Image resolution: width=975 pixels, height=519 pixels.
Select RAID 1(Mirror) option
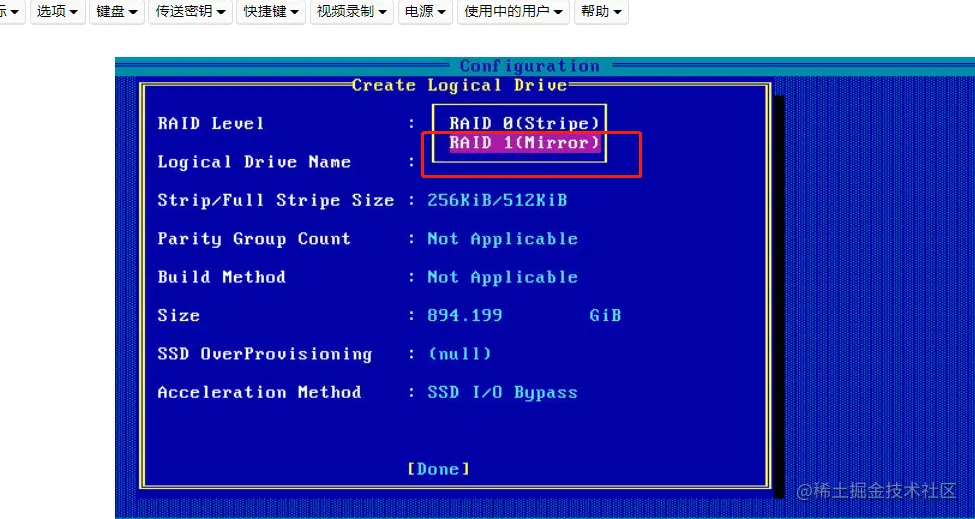coord(524,143)
